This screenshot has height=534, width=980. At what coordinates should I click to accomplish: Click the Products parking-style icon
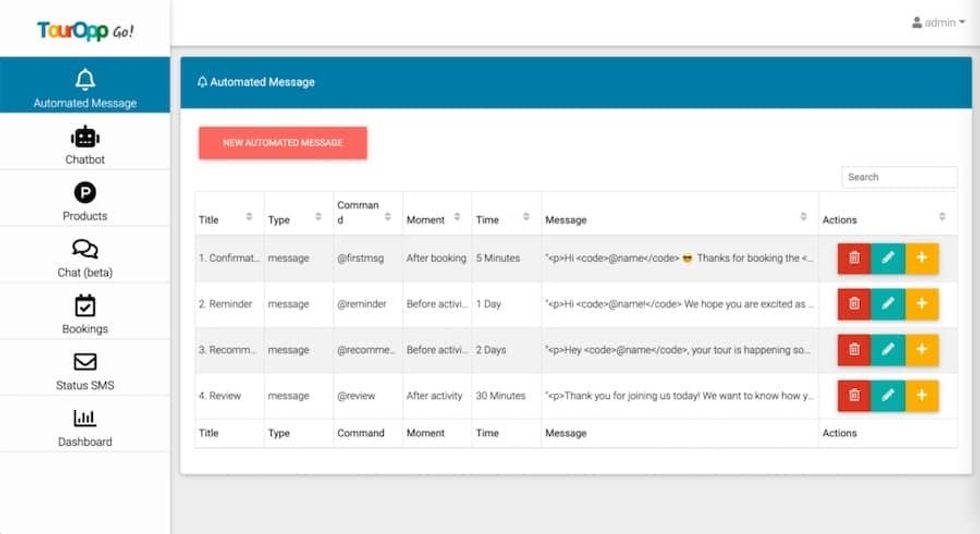(85, 193)
